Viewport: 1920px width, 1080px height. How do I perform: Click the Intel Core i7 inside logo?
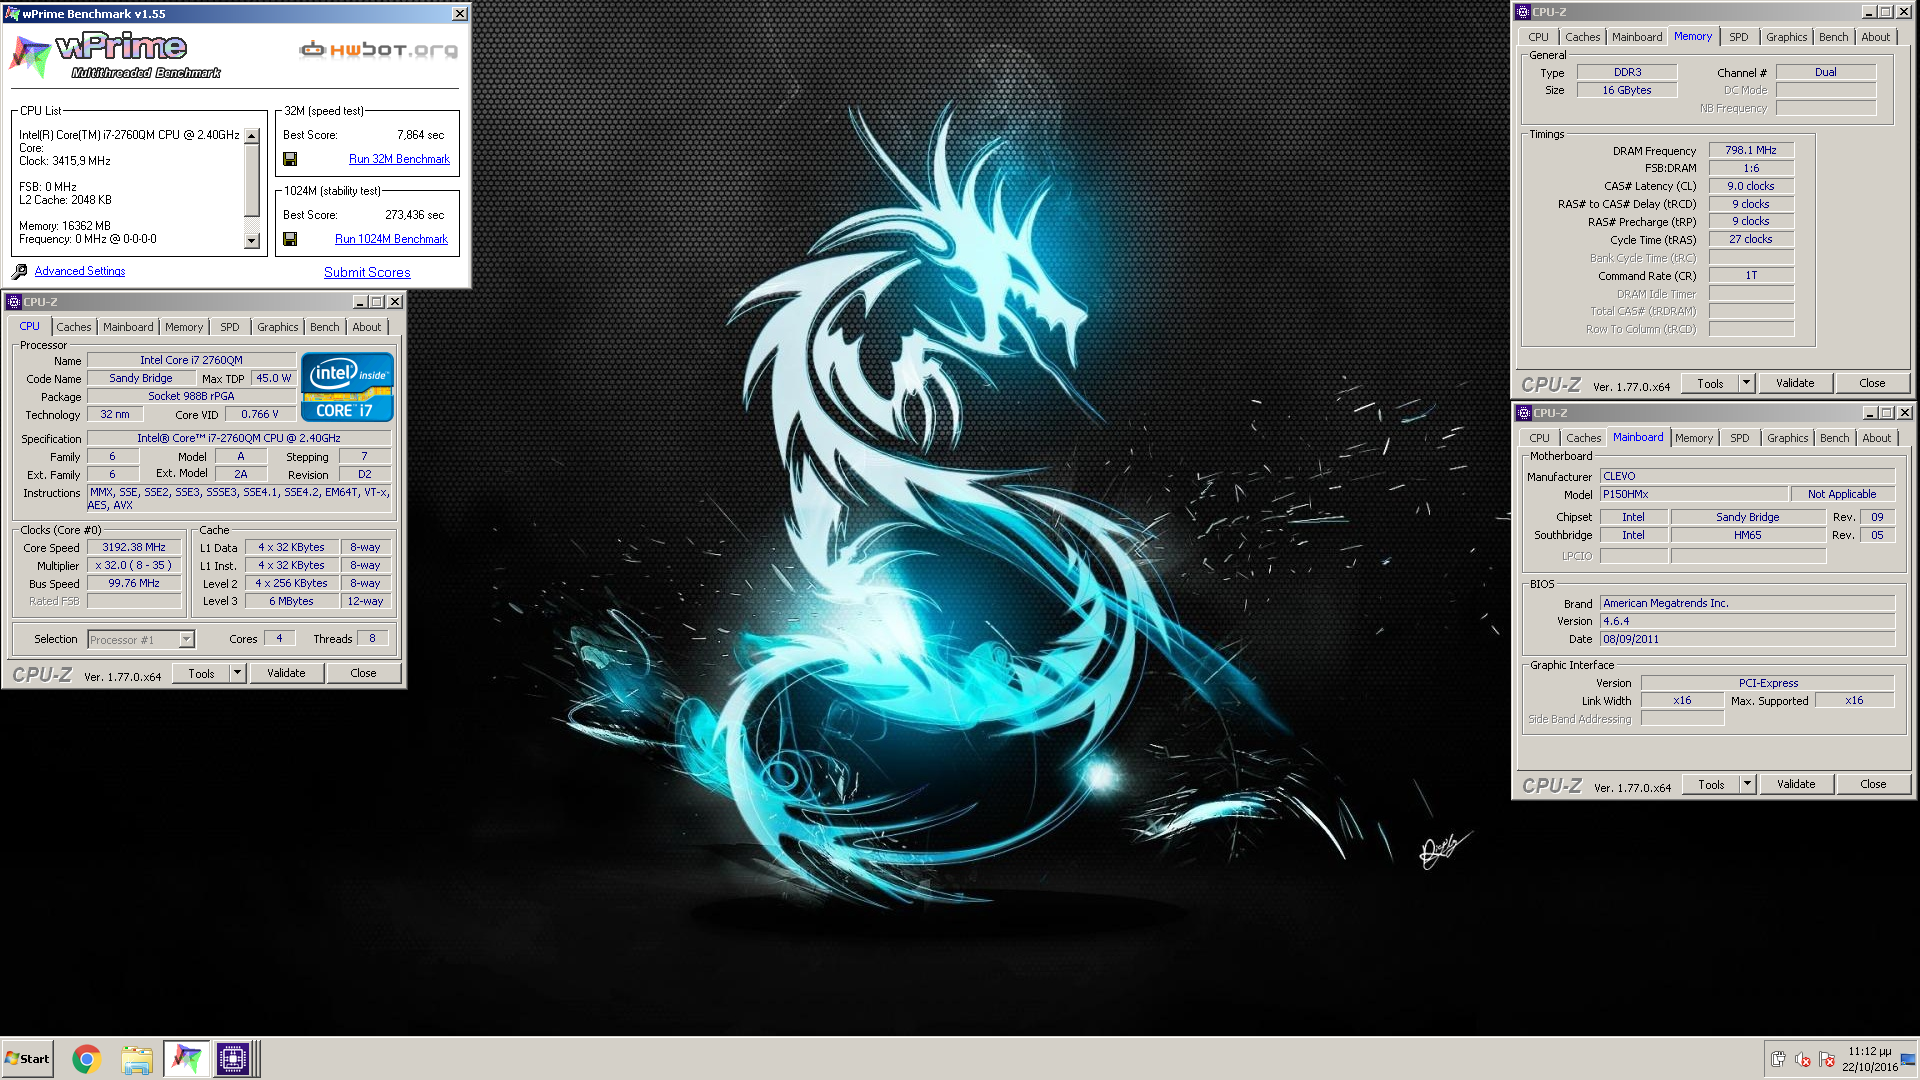coord(347,387)
